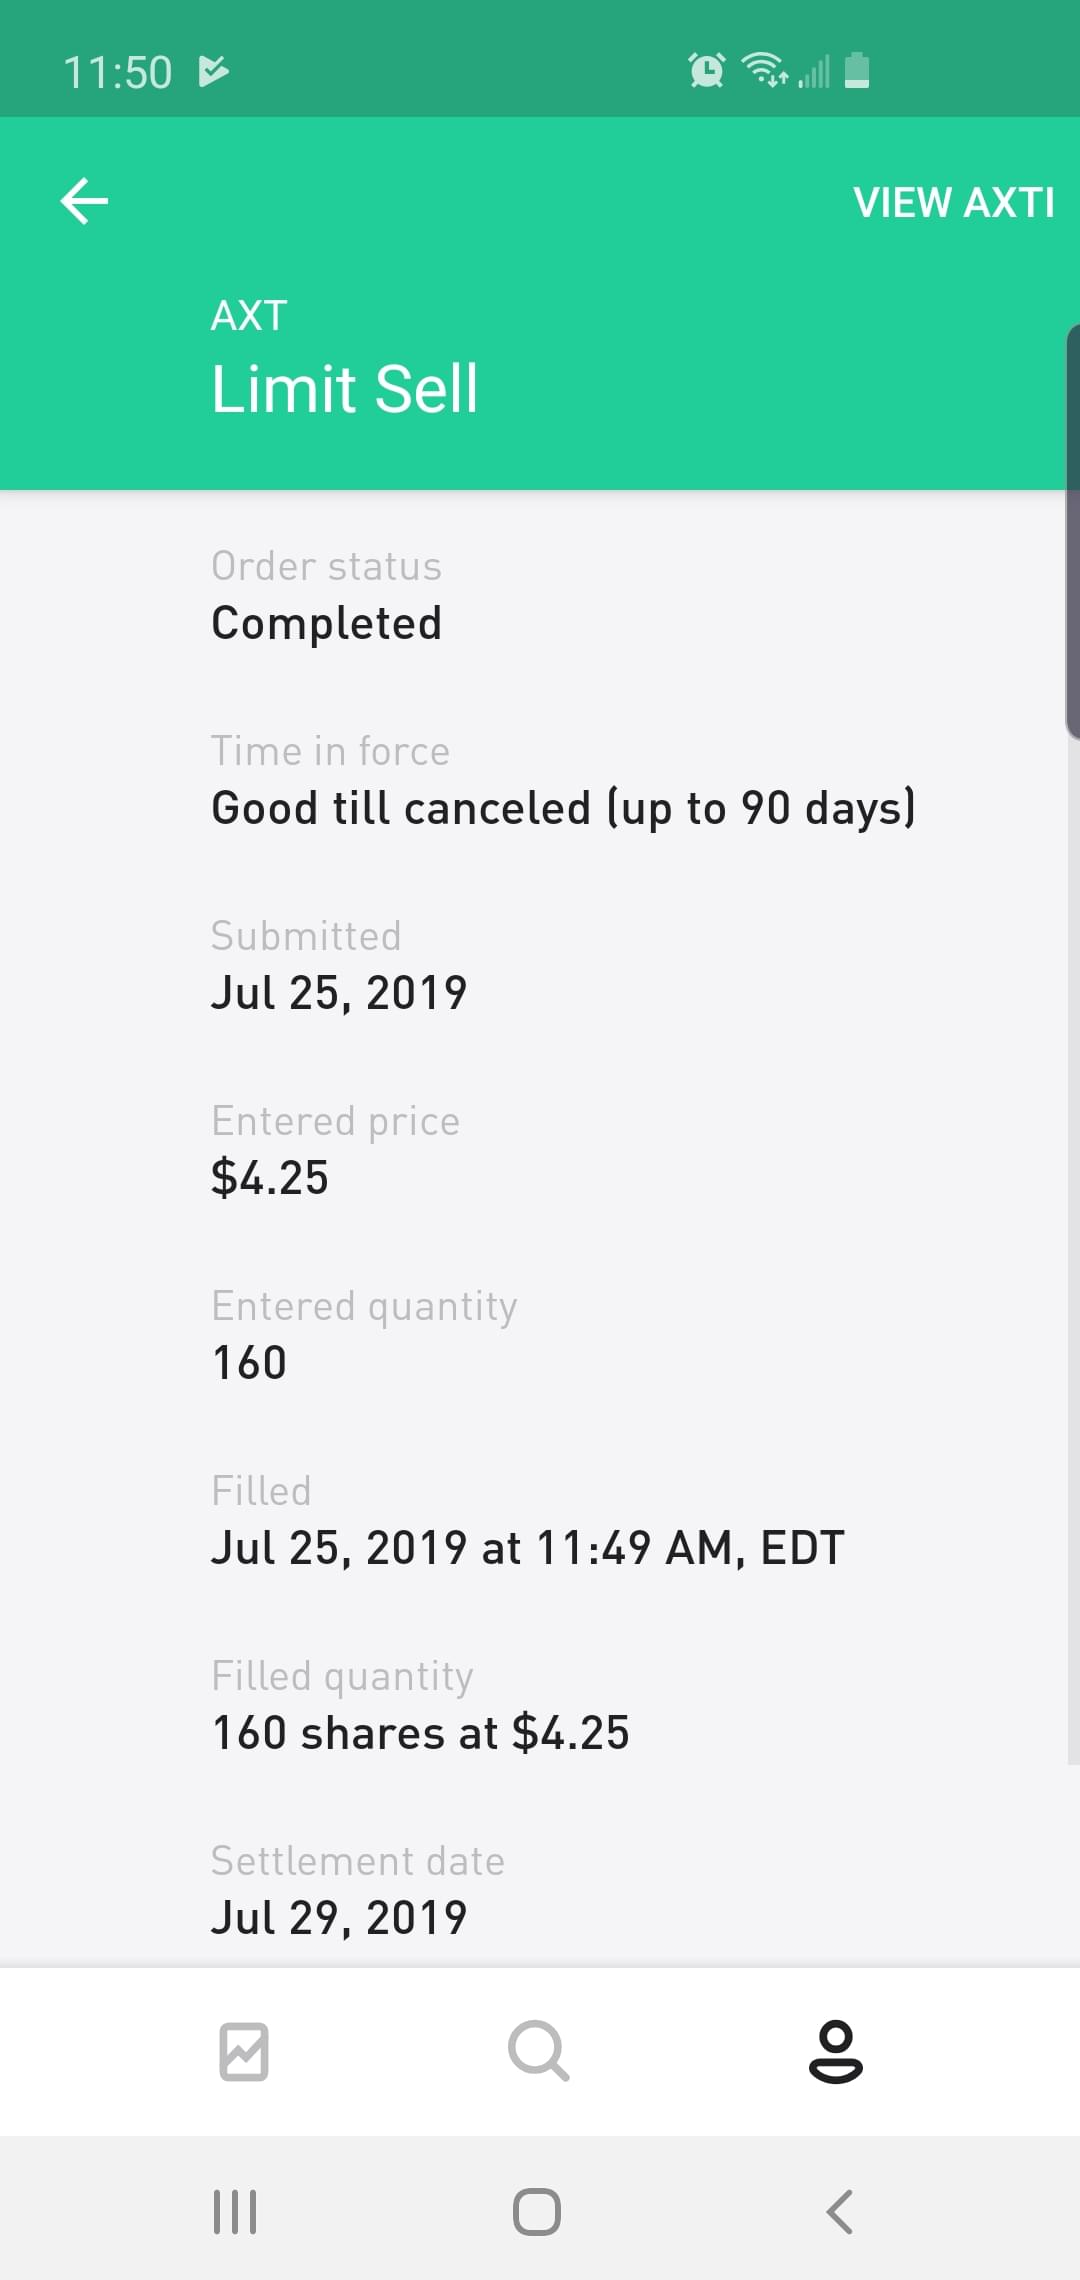
Task: Tap the alarm clock status icon
Action: (x=706, y=71)
